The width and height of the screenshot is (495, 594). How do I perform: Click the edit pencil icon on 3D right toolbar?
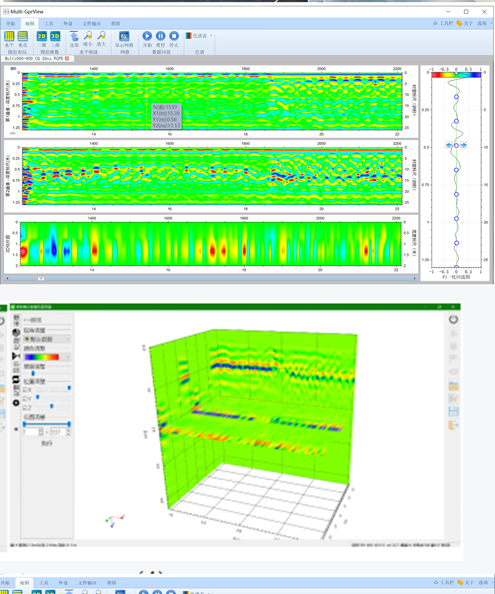point(453,399)
